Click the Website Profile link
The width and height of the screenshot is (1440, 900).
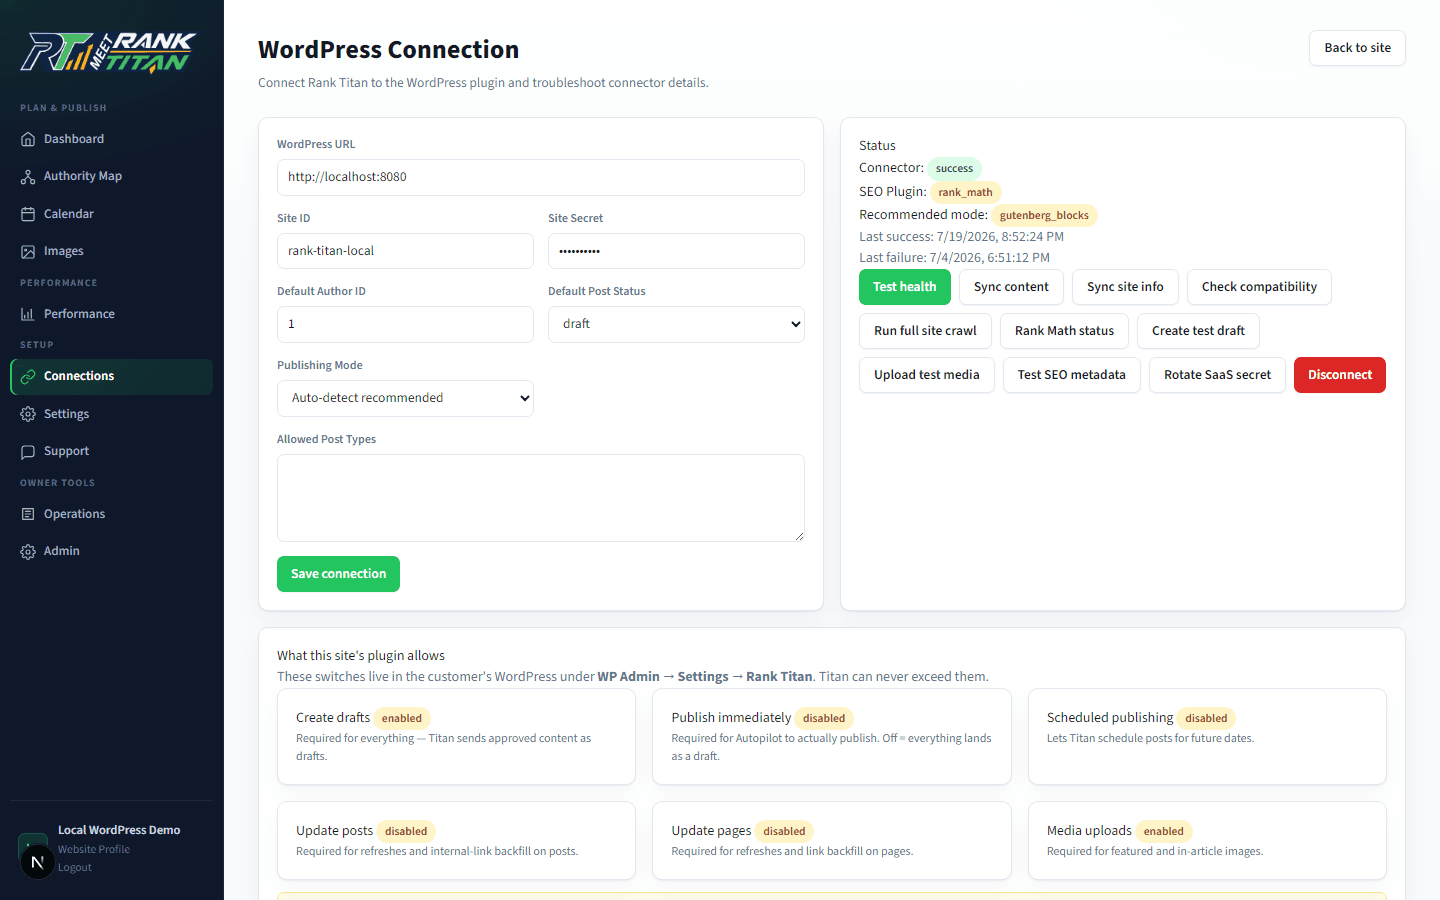94,849
